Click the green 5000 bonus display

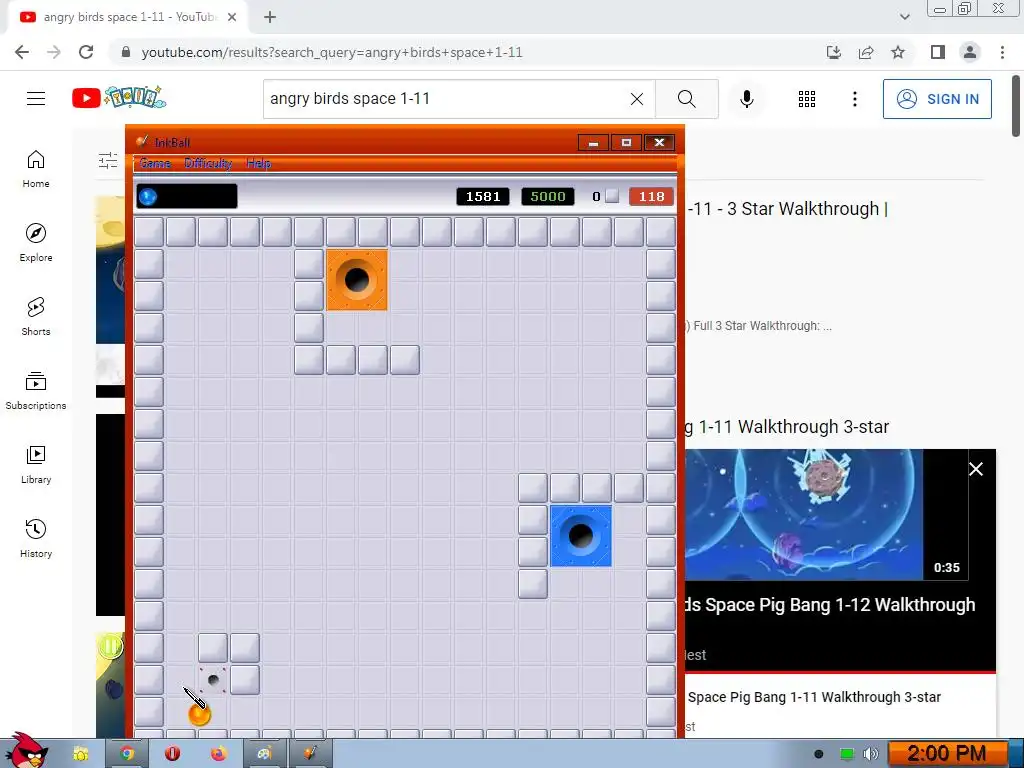[x=548, y=197]
